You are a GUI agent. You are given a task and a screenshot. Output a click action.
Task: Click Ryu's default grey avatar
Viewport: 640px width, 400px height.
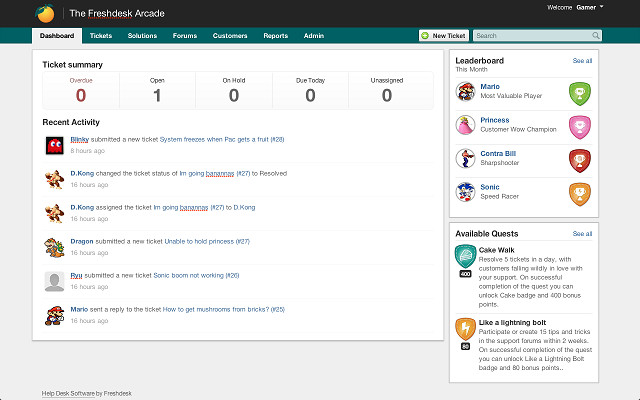tap(54, 282)
